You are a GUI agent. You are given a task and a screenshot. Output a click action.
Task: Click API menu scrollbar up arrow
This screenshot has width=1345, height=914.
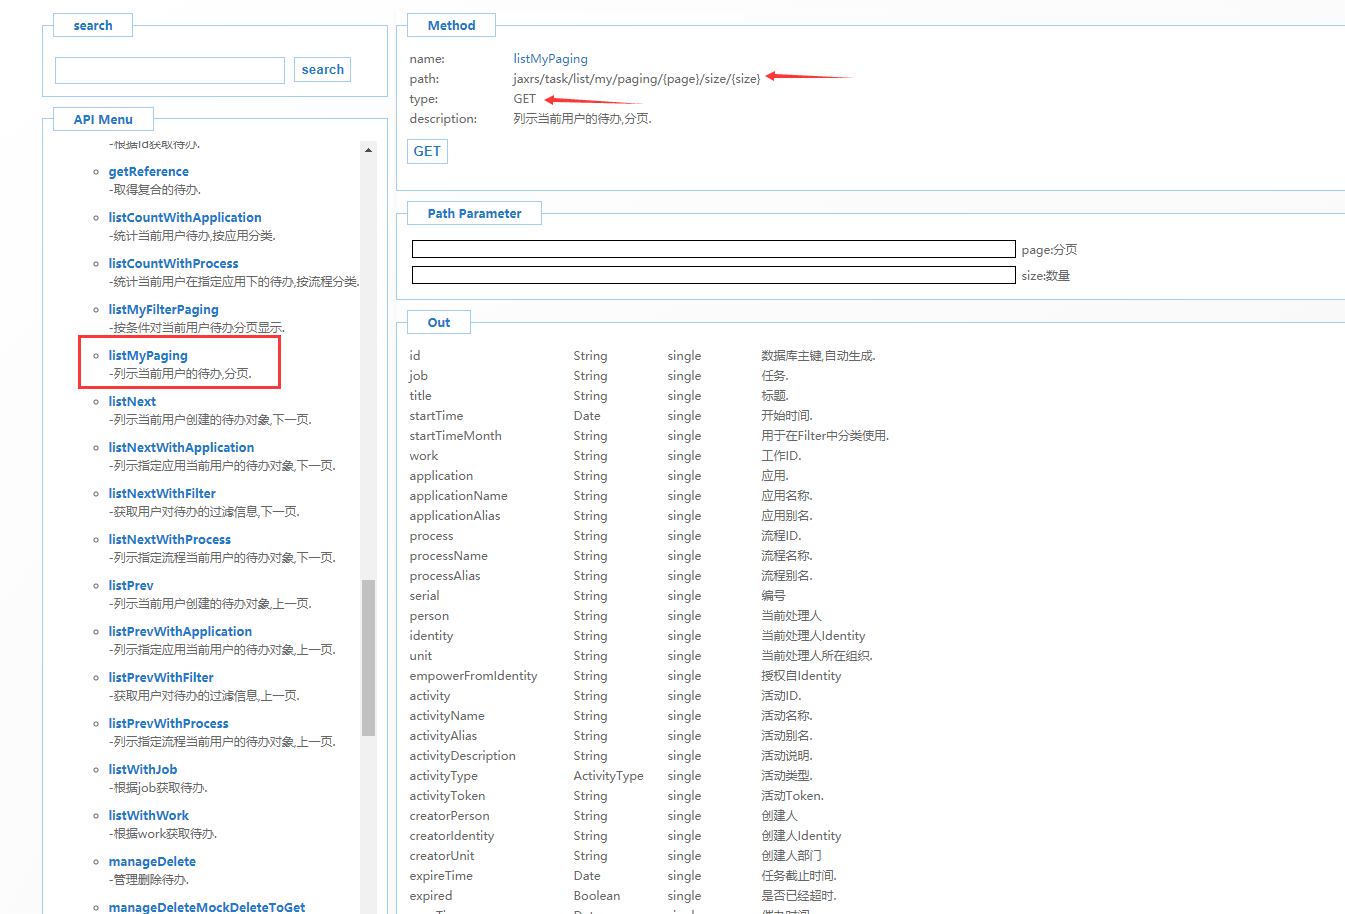(368, 150)
